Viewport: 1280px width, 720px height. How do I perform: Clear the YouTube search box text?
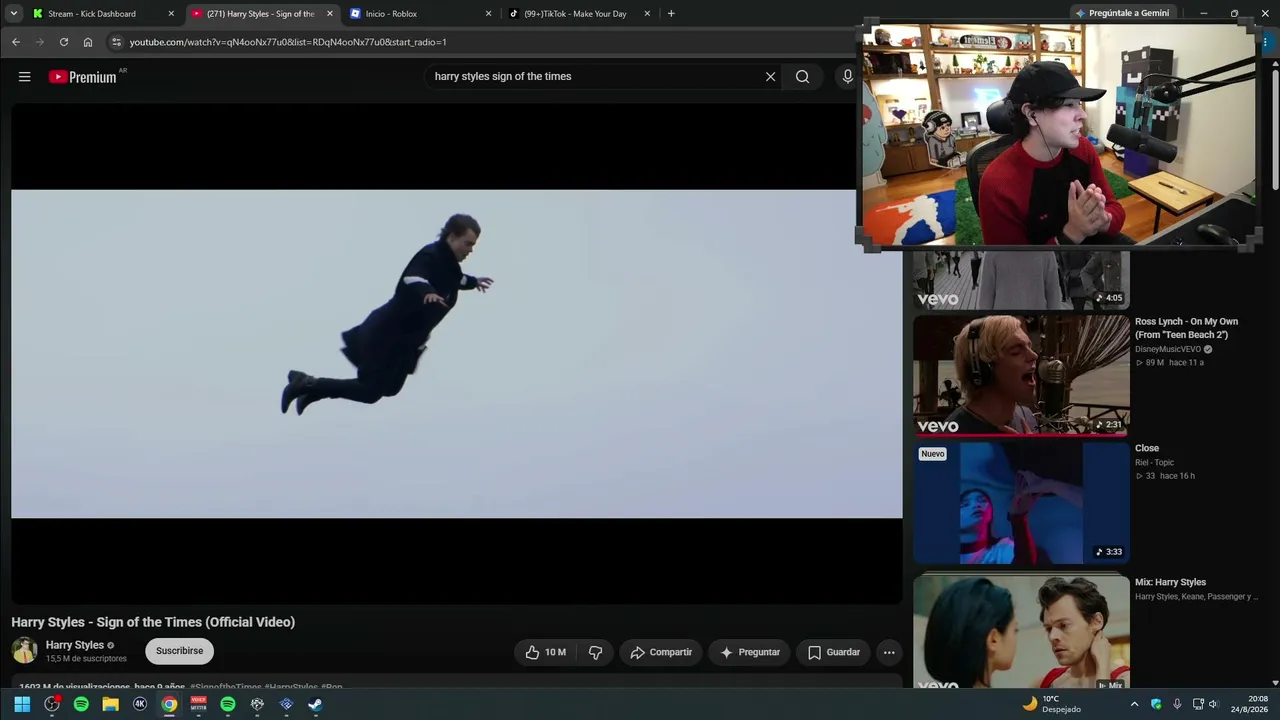770,77
